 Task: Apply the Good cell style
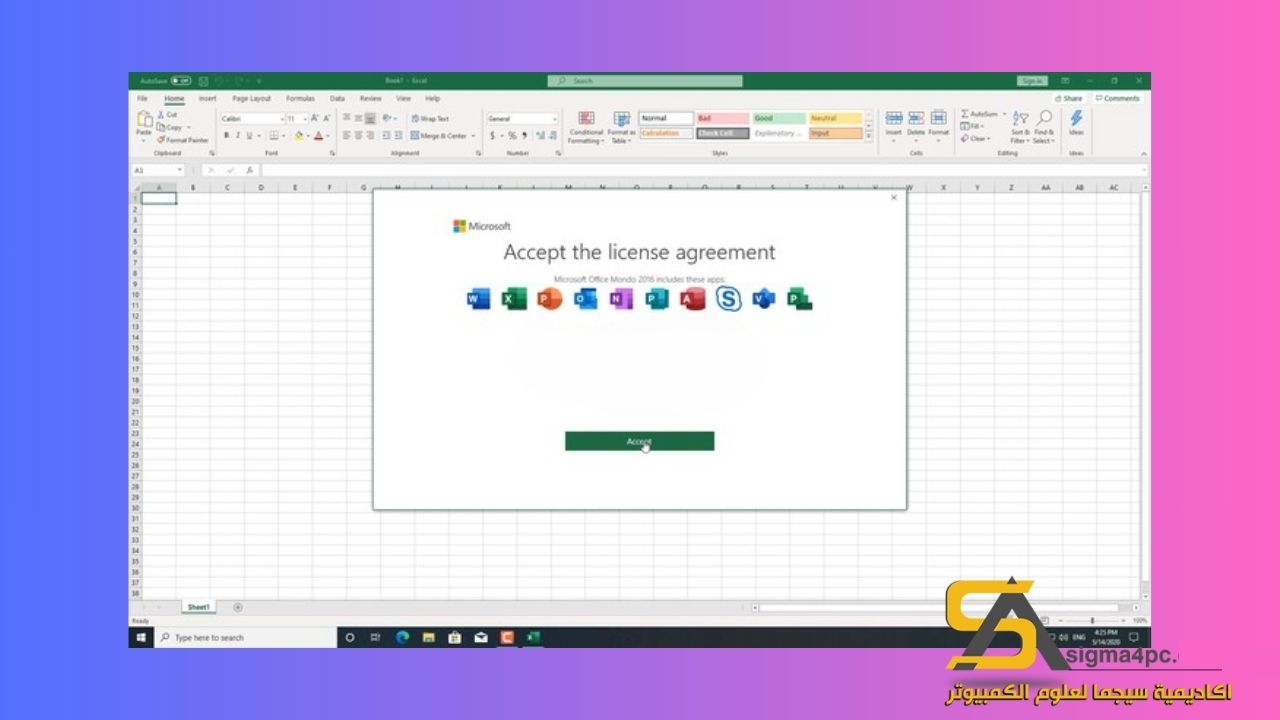(x=779, y=118)
